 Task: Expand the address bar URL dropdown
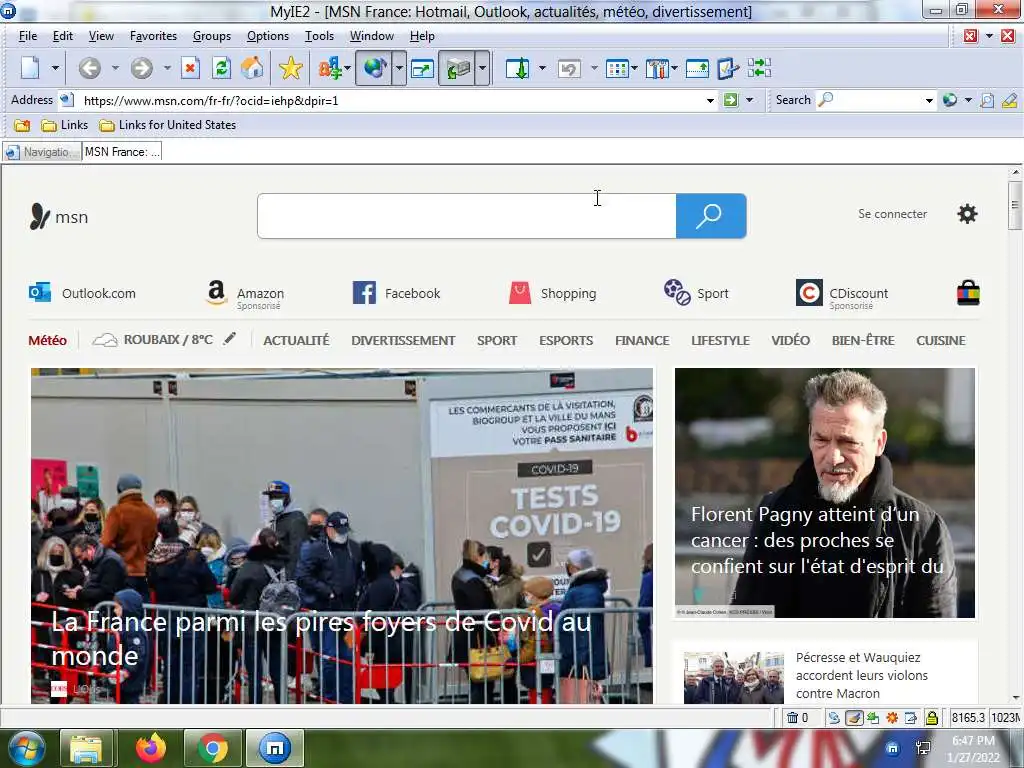coord(711,101)
